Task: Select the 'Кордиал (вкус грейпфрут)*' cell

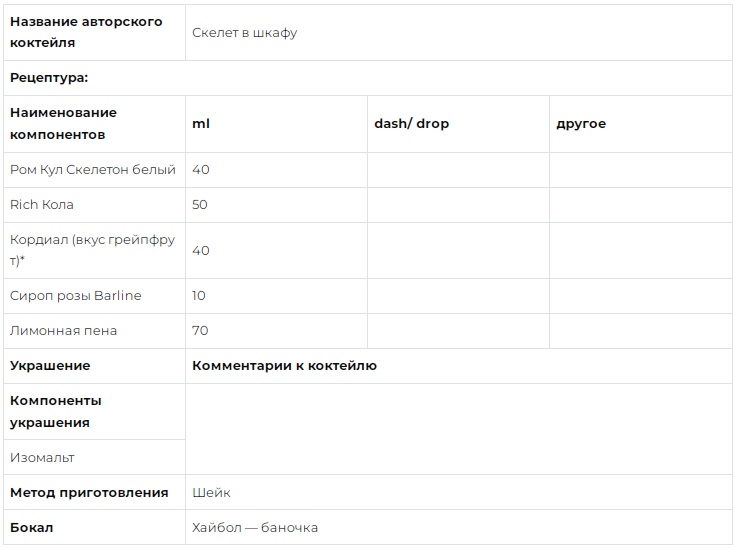Action: [92, 250]
